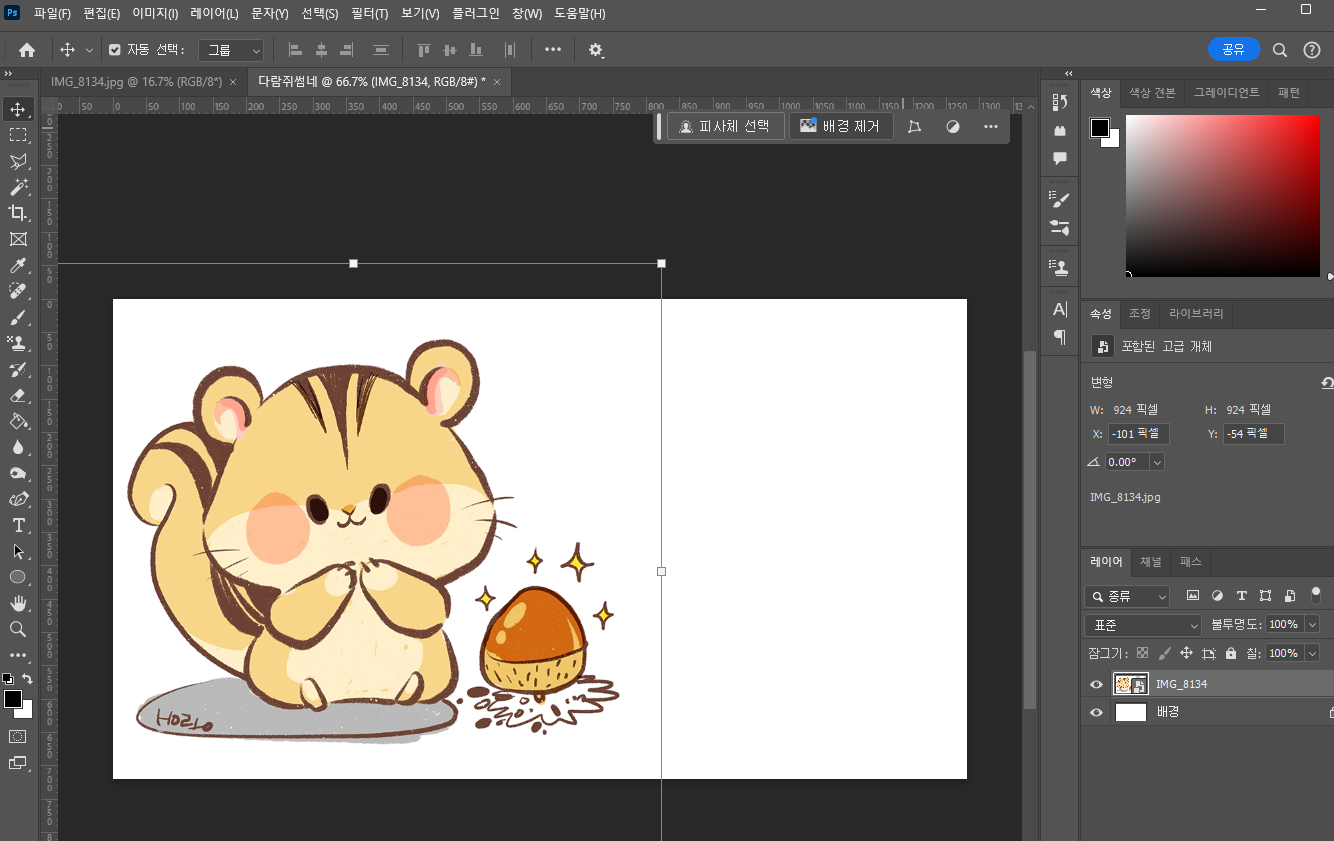Uncheck the 자동 선택 checkbox
The image size is (1334, 841).
pos(114,50)
